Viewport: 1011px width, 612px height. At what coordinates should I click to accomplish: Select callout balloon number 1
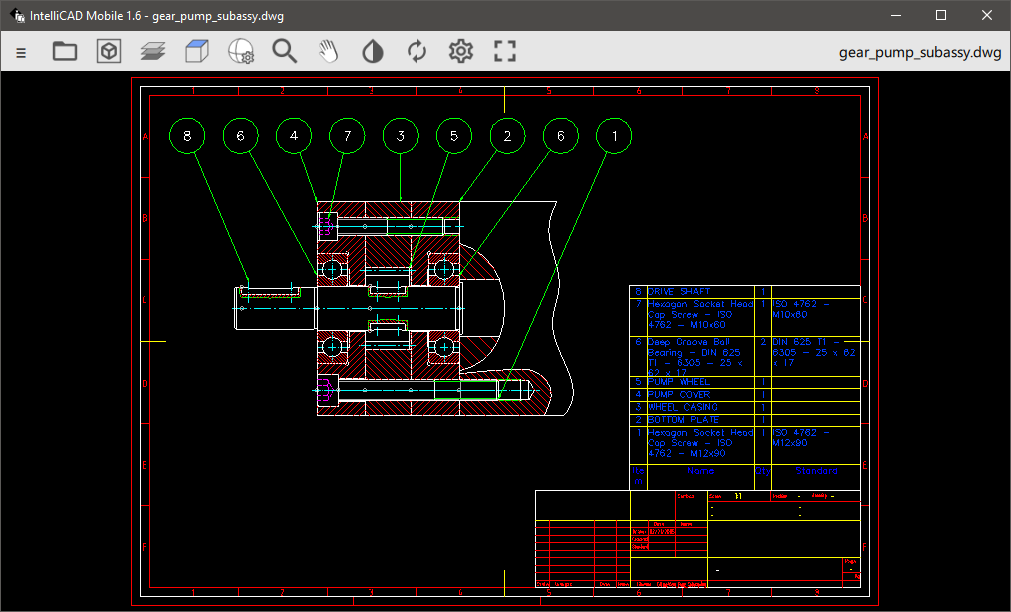click(x=613, y=135)
